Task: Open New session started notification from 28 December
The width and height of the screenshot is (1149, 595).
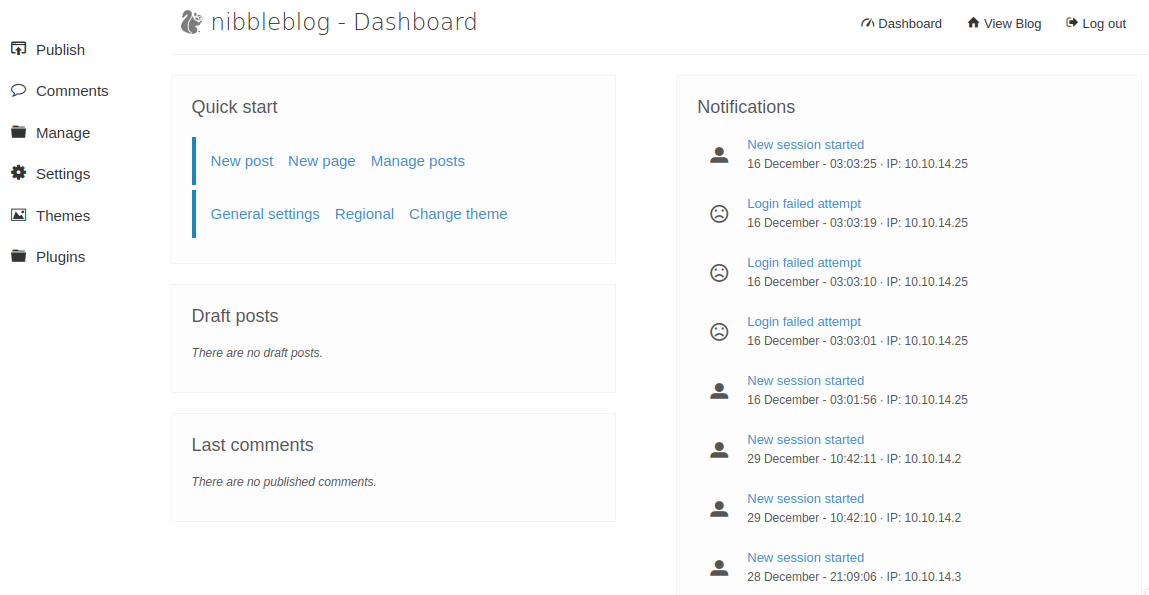Action: (x=805, y=558)
